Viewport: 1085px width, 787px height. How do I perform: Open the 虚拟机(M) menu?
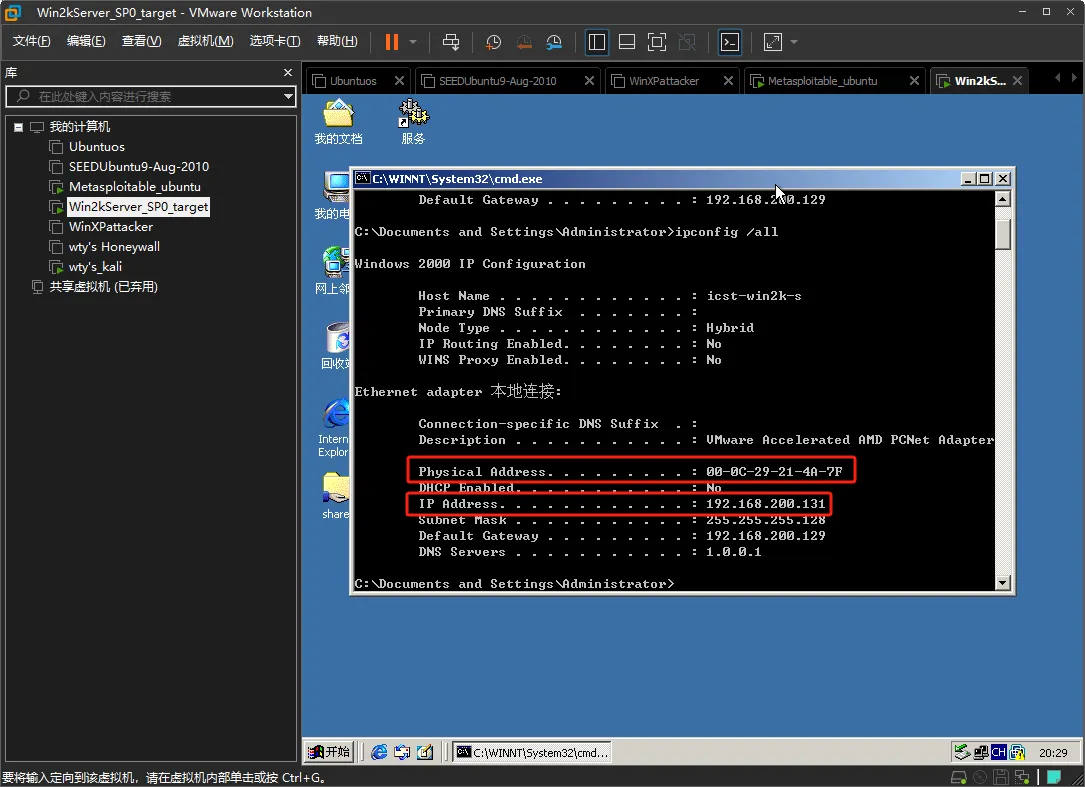coord(206,41)
